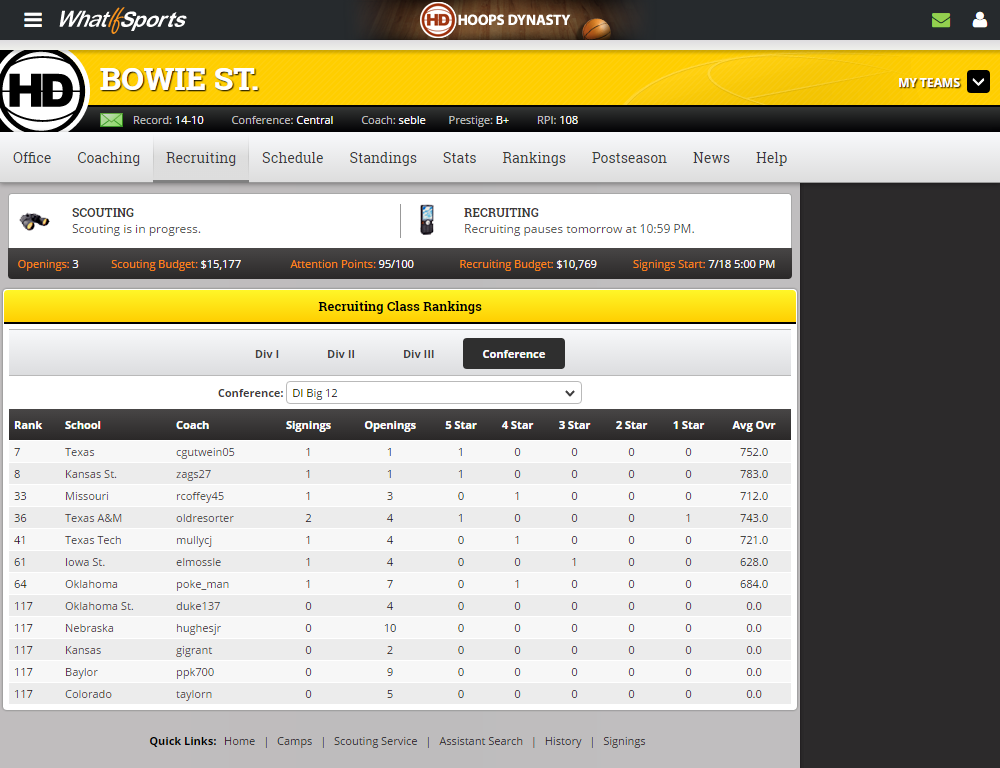
Task: Click the Hoops Dynasty logo
Action: (496, 20)
